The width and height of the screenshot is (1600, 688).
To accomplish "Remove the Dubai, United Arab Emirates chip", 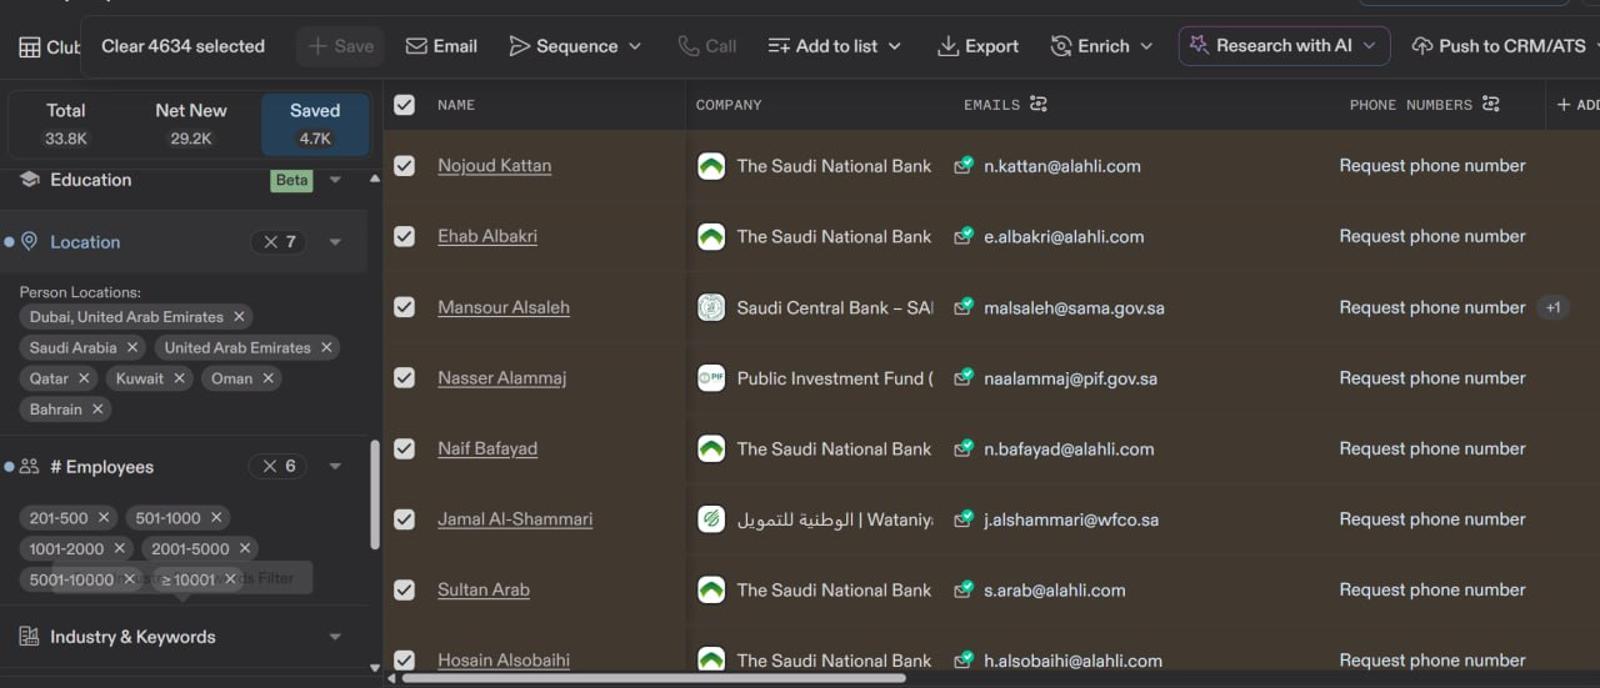I will tap(239, 316).
